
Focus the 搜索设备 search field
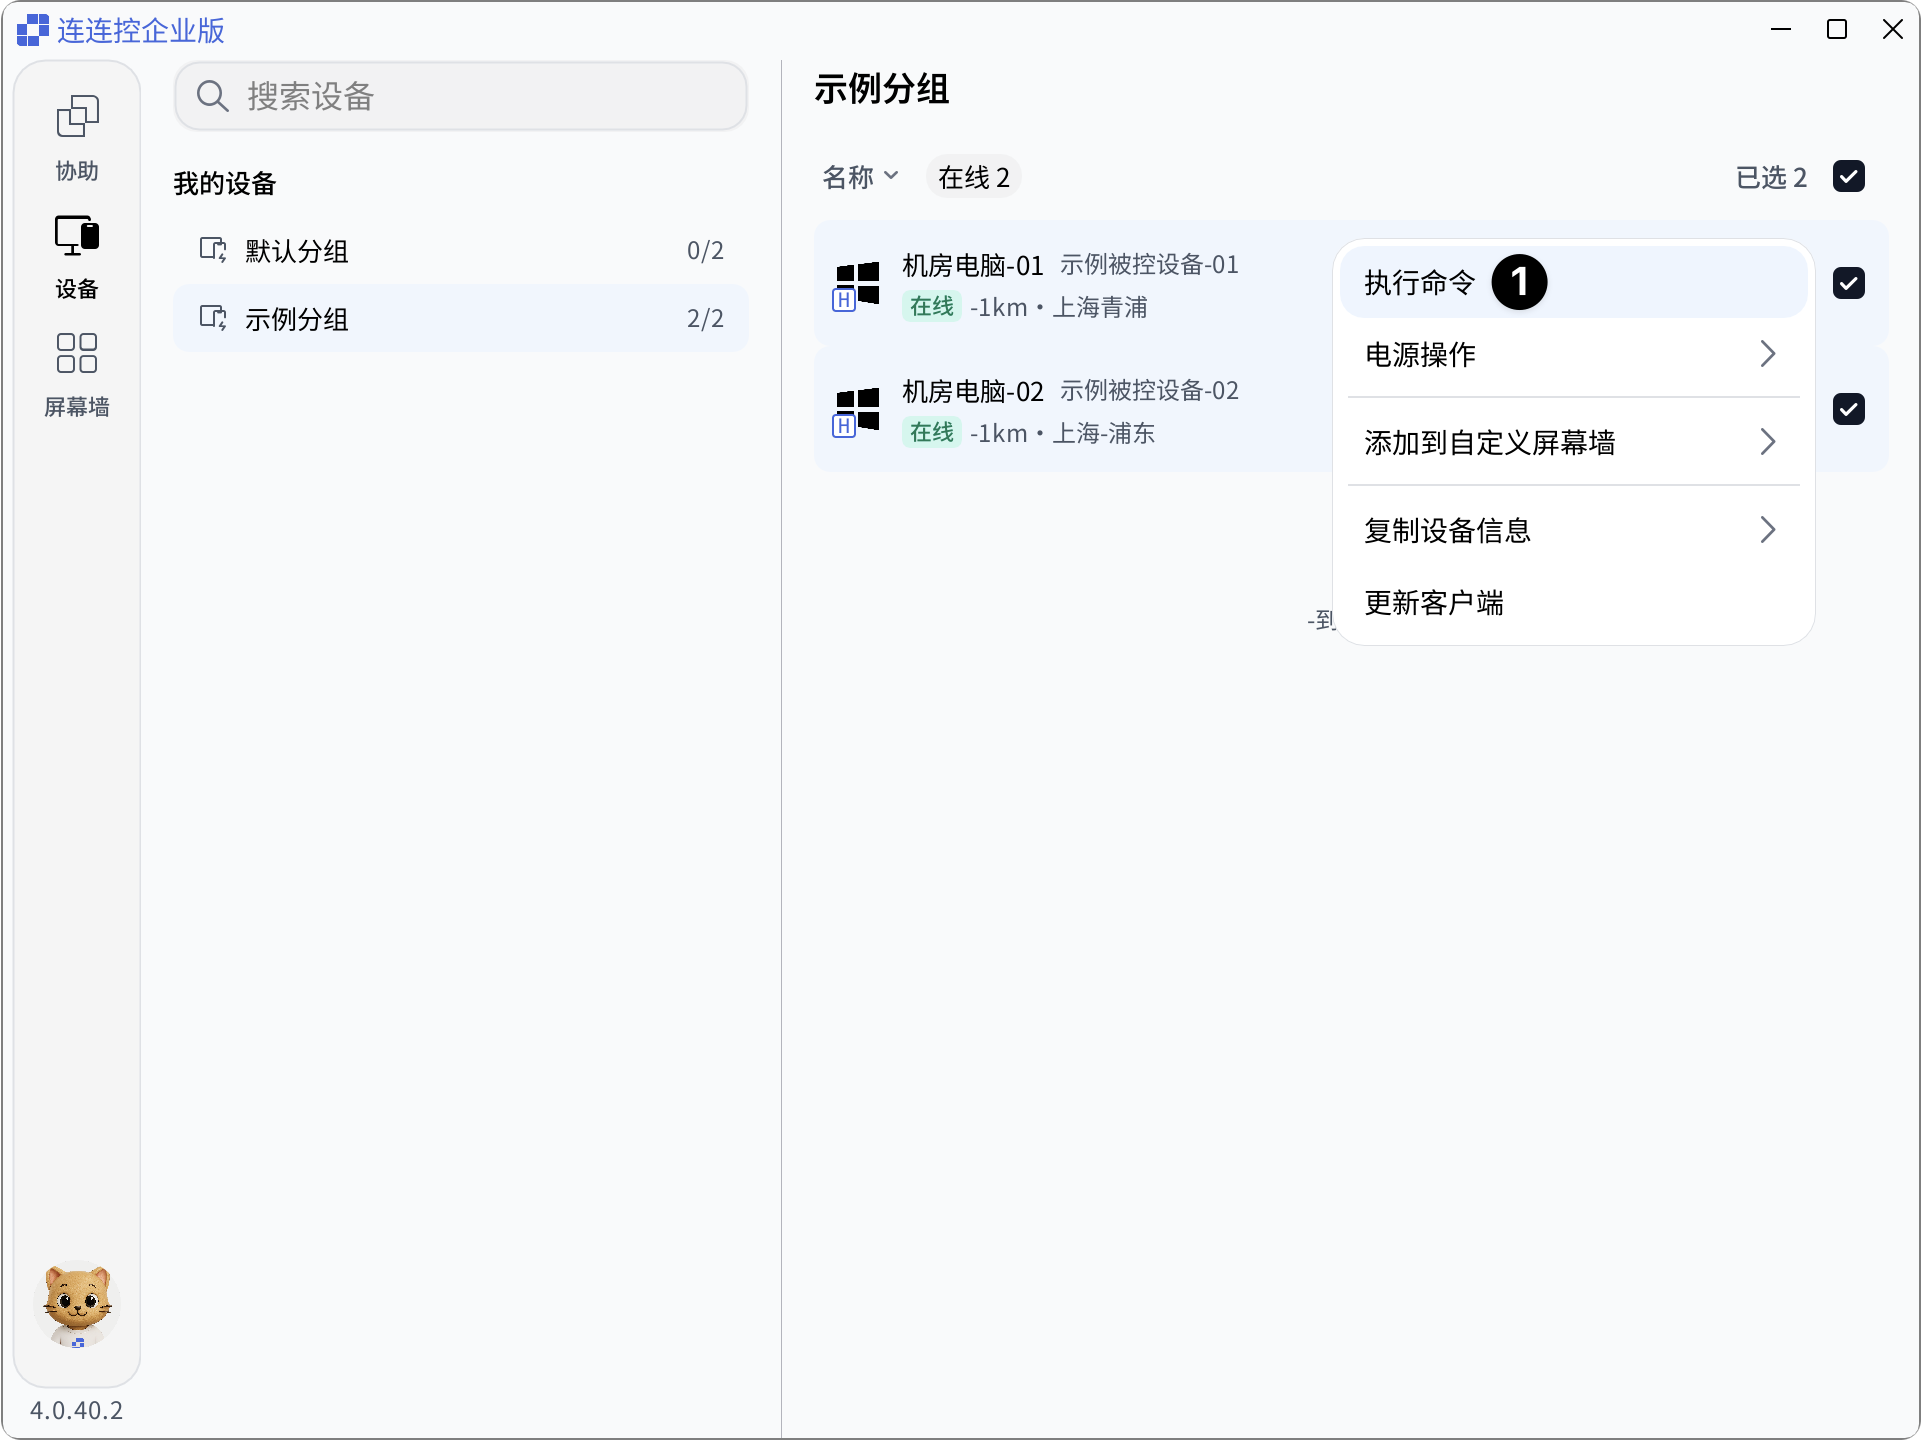pyautogui.click(x=461, y=96)
